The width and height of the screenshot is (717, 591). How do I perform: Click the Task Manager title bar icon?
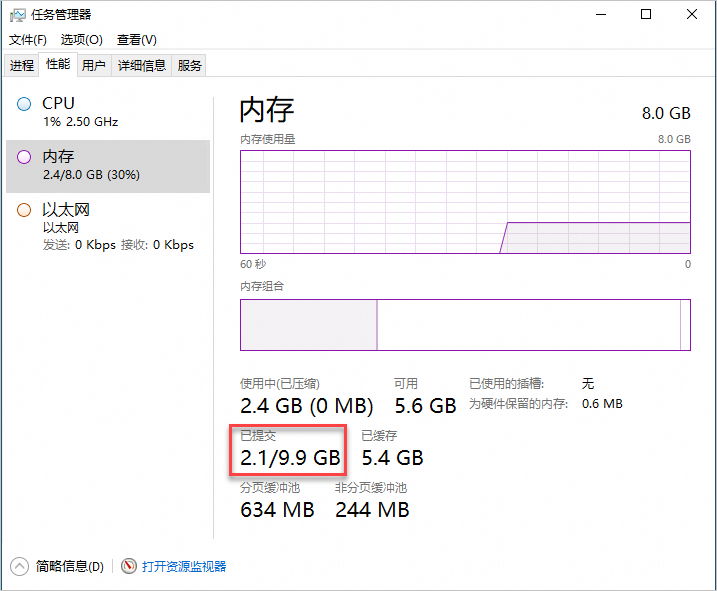coord(18,15)
